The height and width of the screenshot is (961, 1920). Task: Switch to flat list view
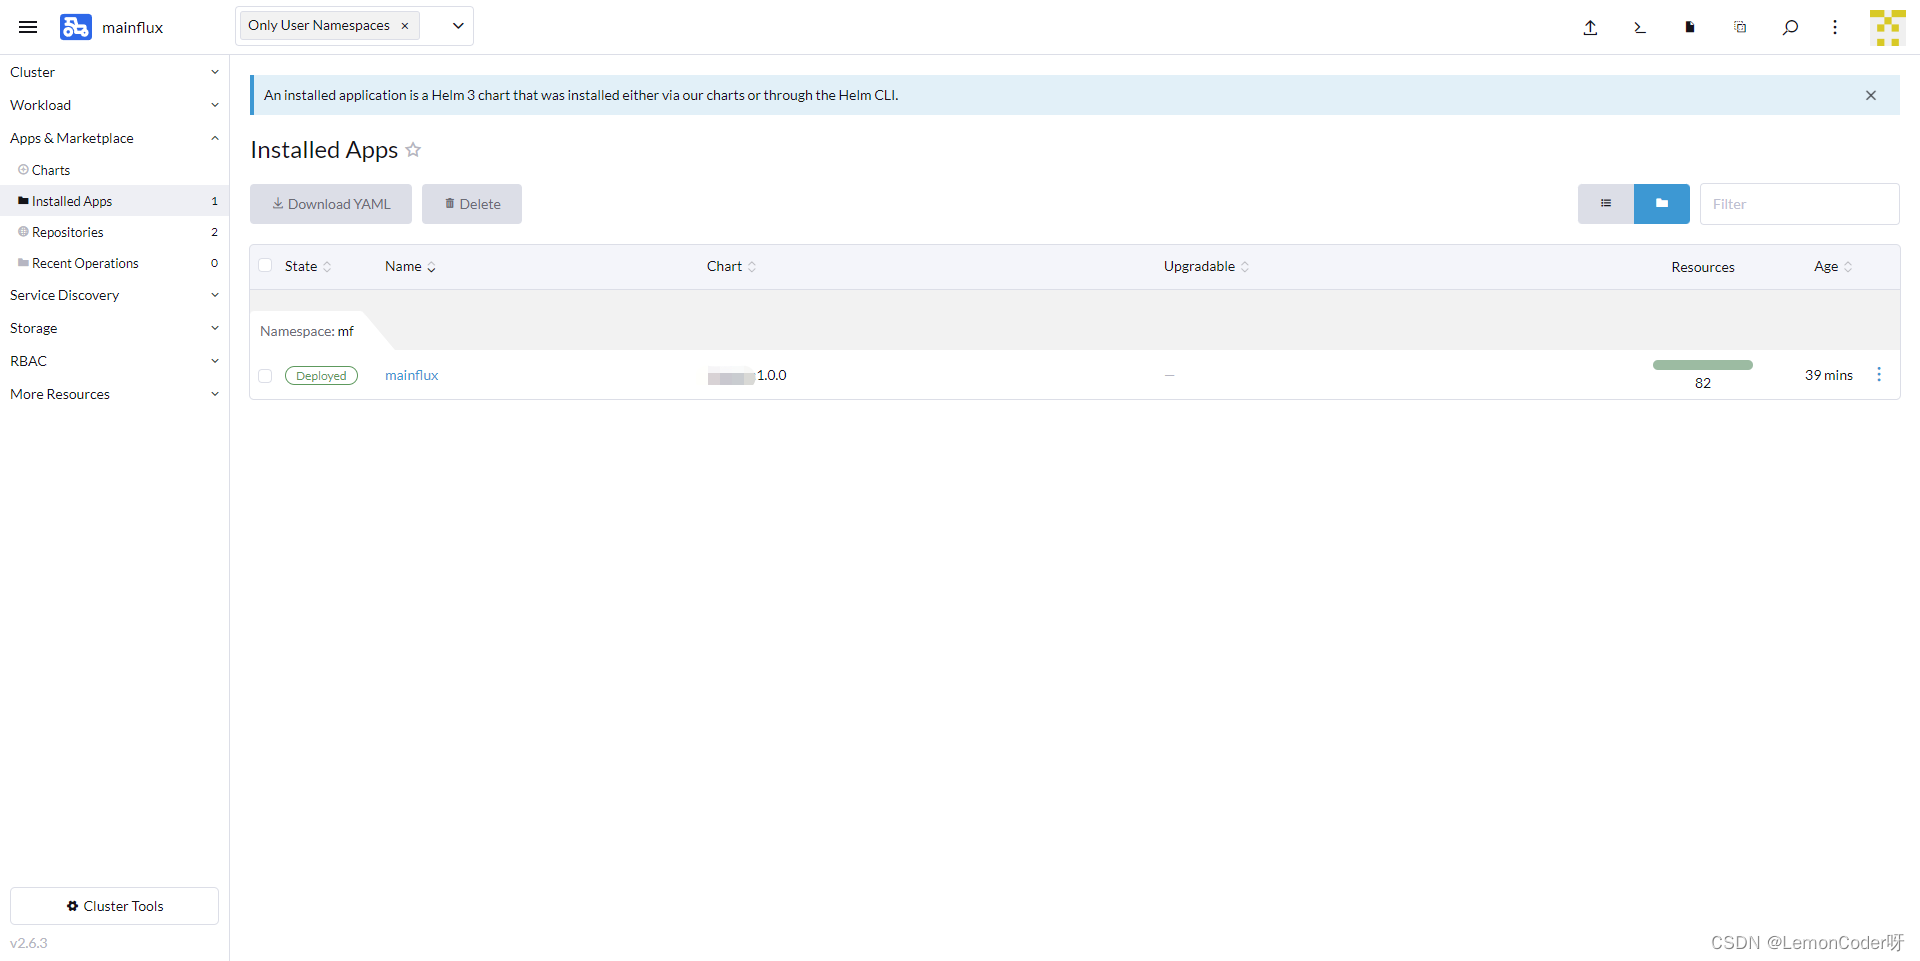(x=1606, y=204)
